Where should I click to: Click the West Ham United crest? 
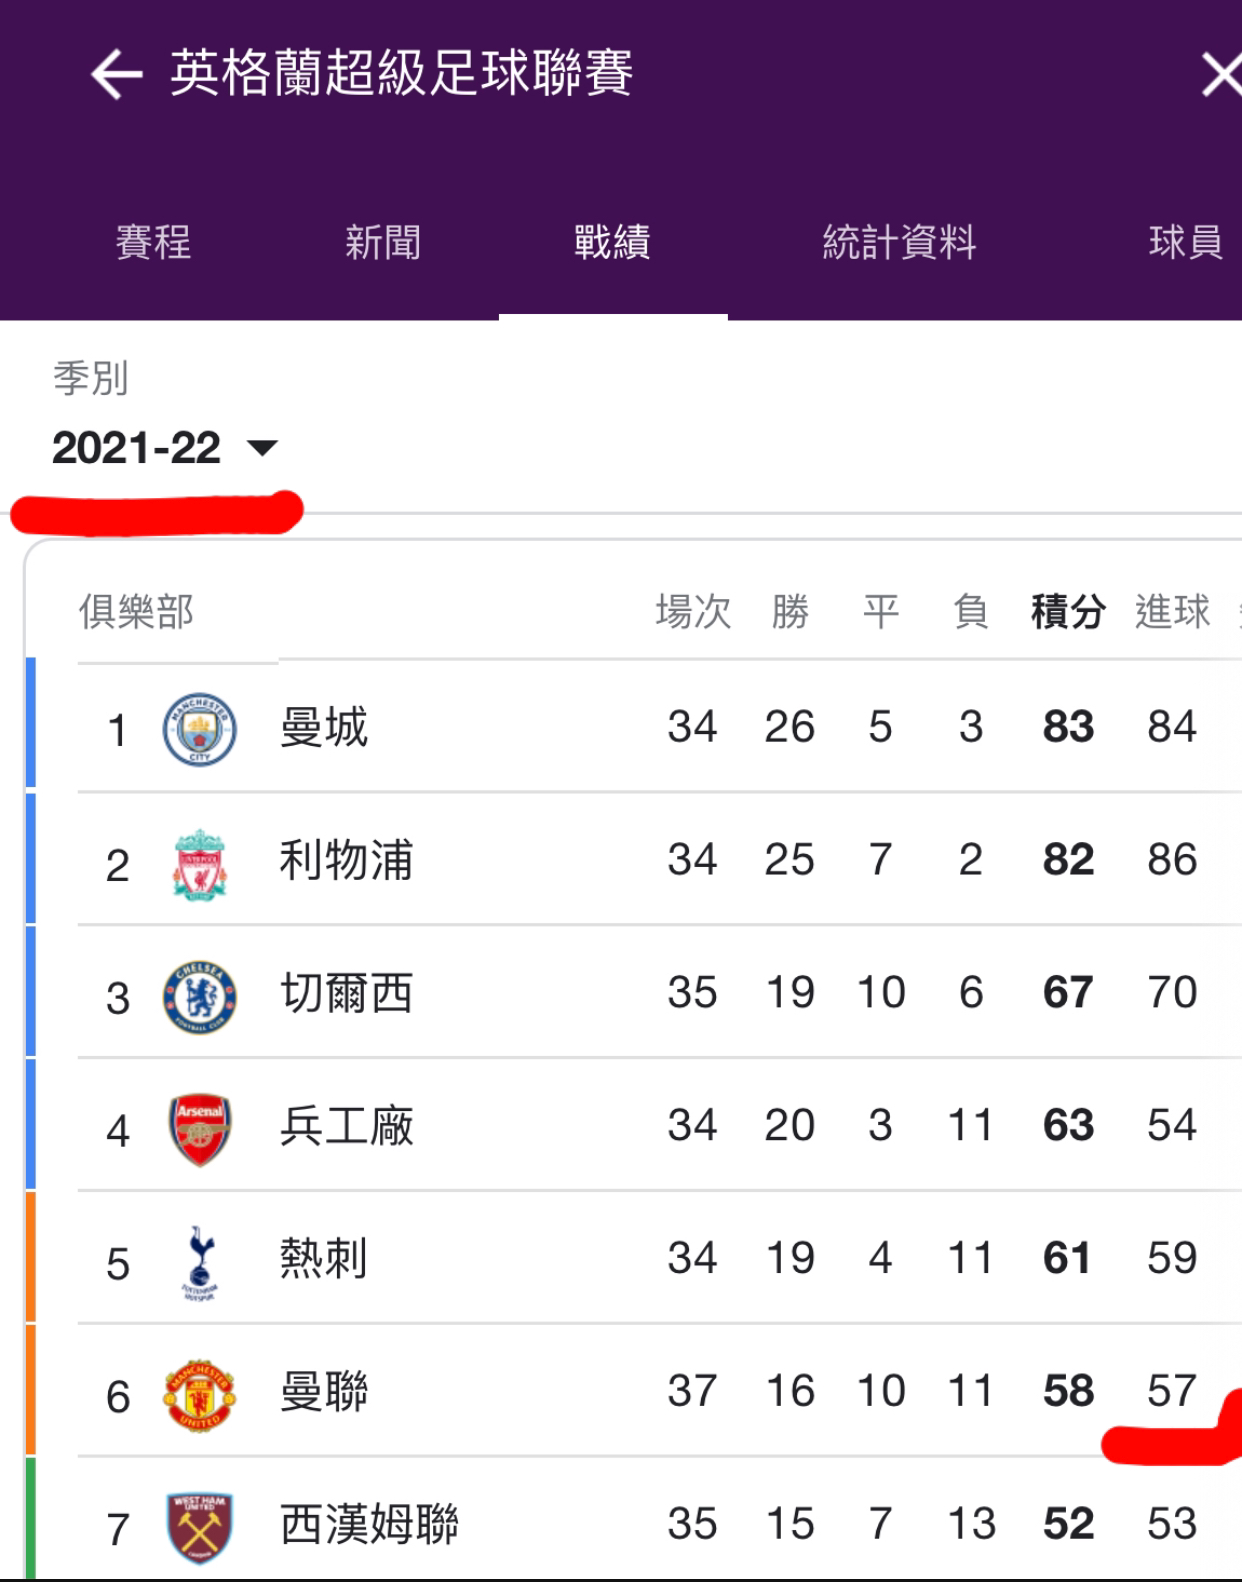click(200, 1527)
